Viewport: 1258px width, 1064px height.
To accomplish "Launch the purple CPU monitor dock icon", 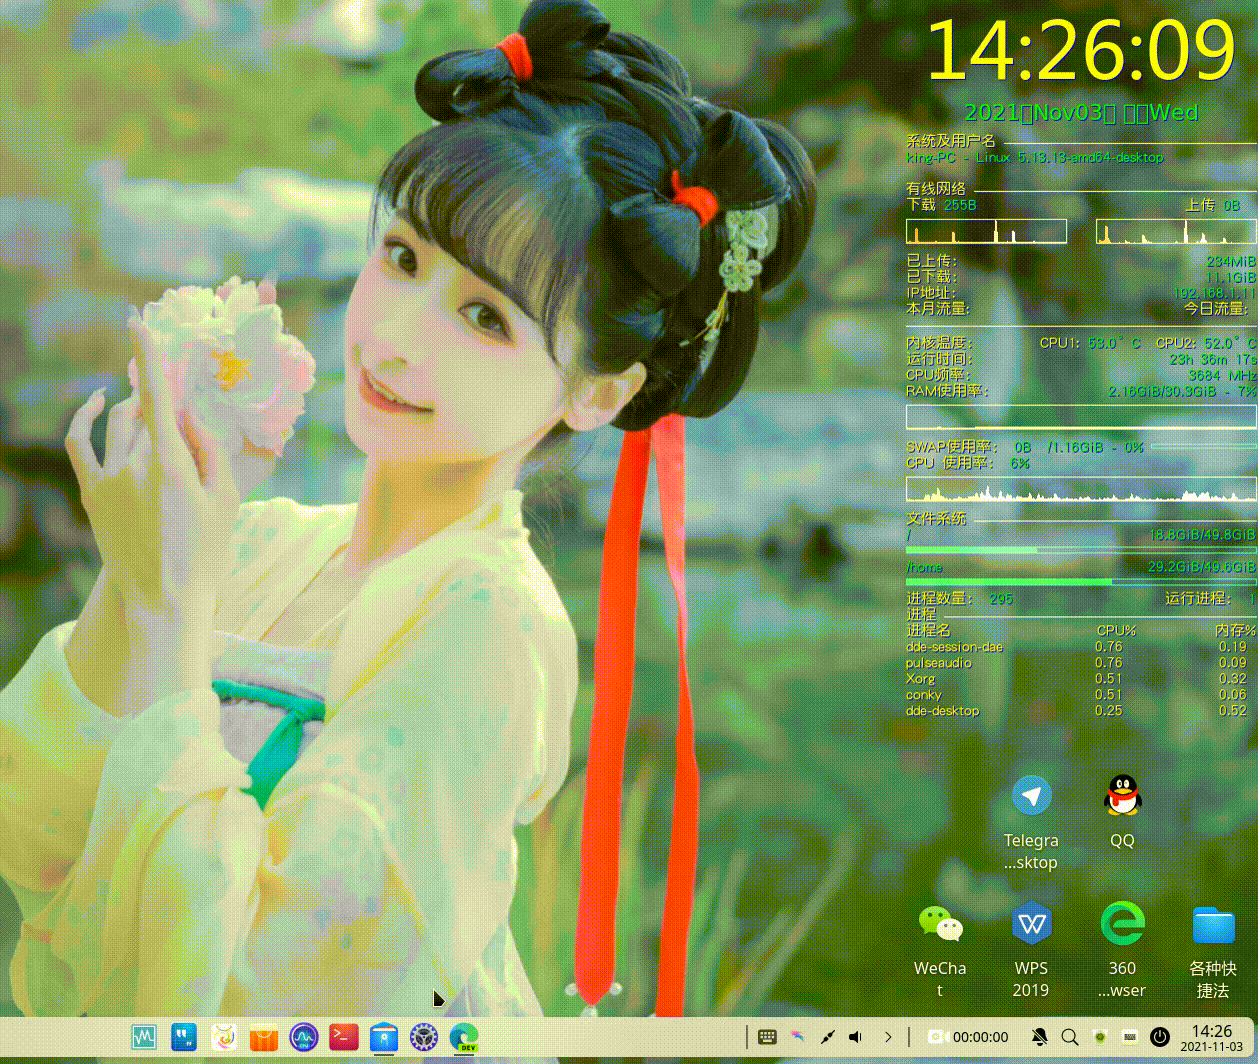I will pyautogui.click(x=304, y=1037).
